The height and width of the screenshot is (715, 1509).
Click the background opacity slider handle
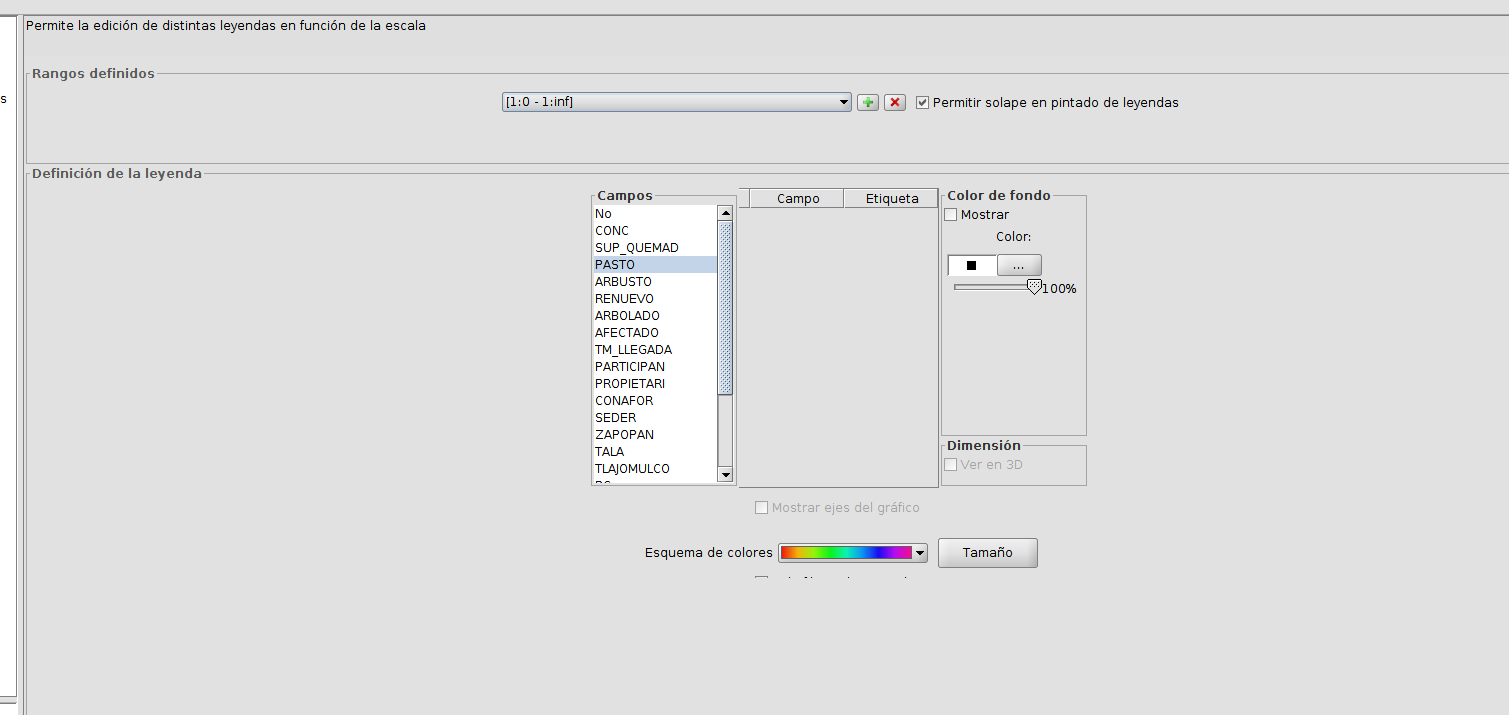point(1035,288)
